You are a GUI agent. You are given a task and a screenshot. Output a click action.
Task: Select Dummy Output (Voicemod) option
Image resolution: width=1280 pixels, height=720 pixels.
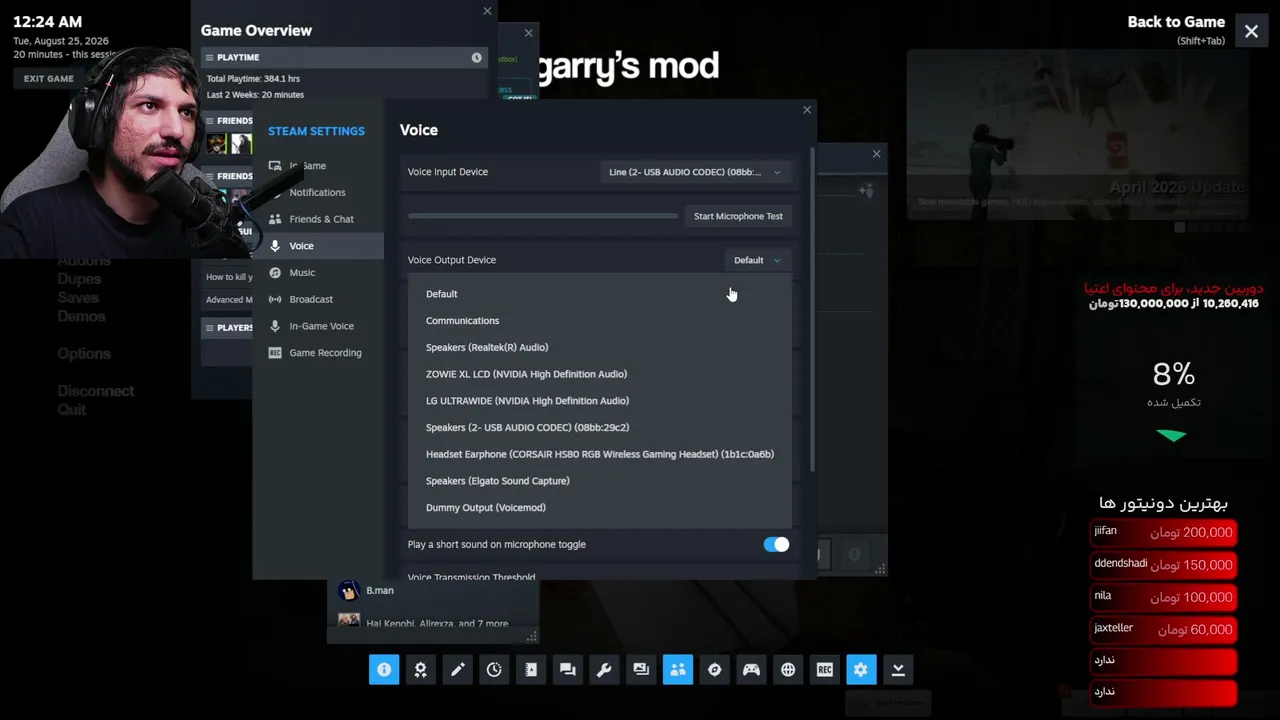point(600,508)
